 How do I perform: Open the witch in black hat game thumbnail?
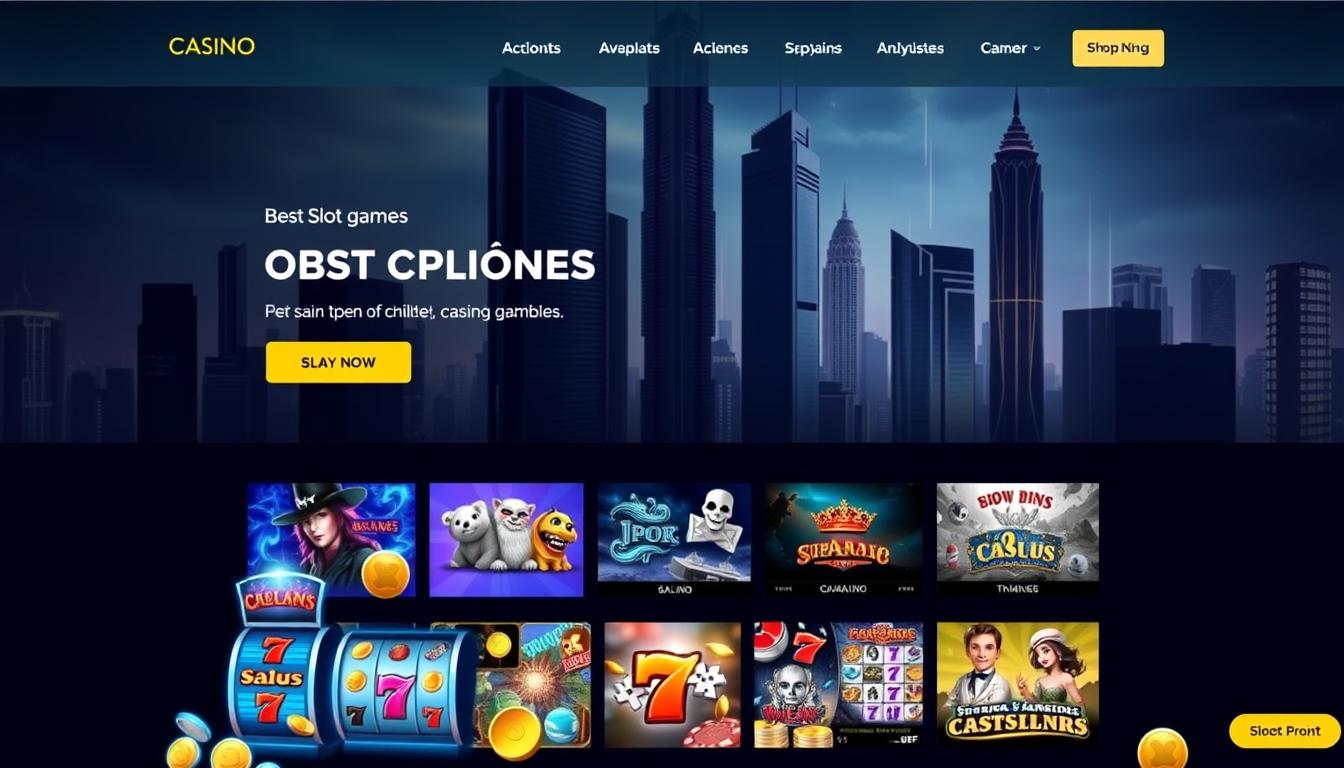[331, 540]
